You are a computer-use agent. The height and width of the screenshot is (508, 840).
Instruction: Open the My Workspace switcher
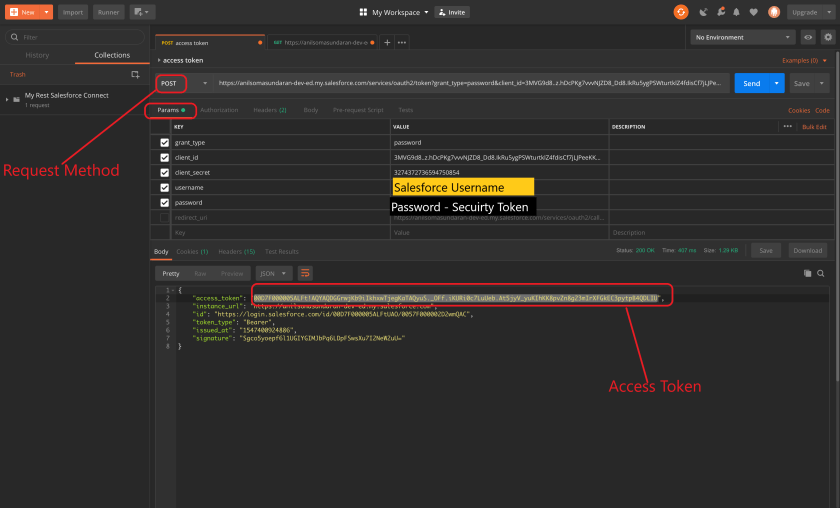394,12
